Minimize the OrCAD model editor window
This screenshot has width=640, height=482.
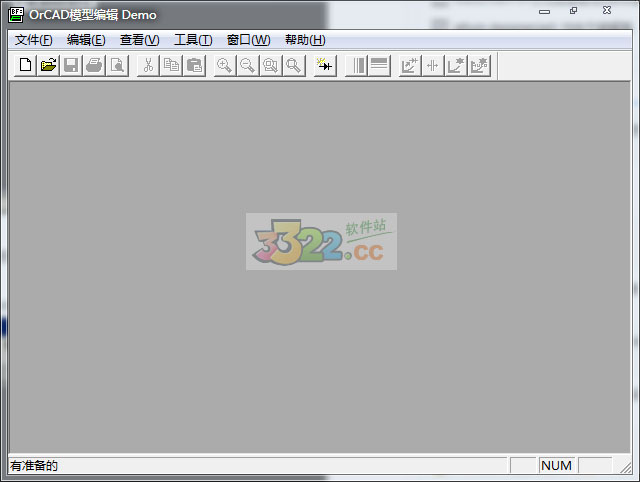click(544, 11)
